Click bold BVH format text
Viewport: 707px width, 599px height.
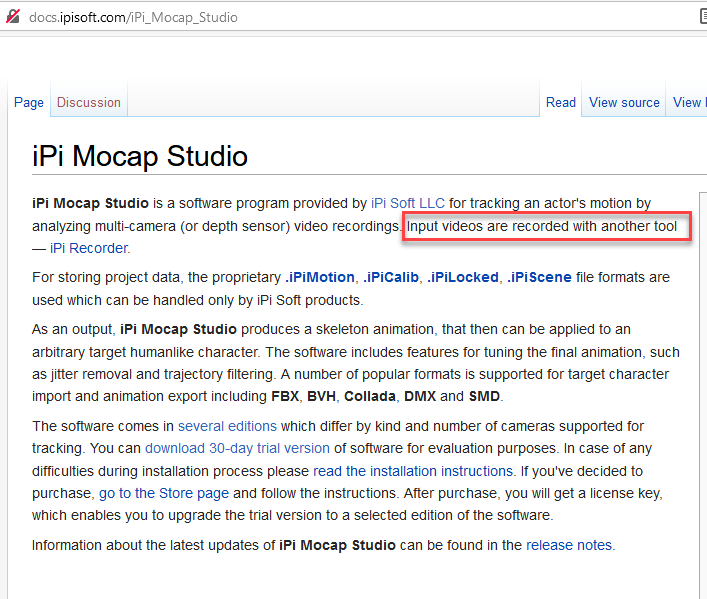click(321, 396)
